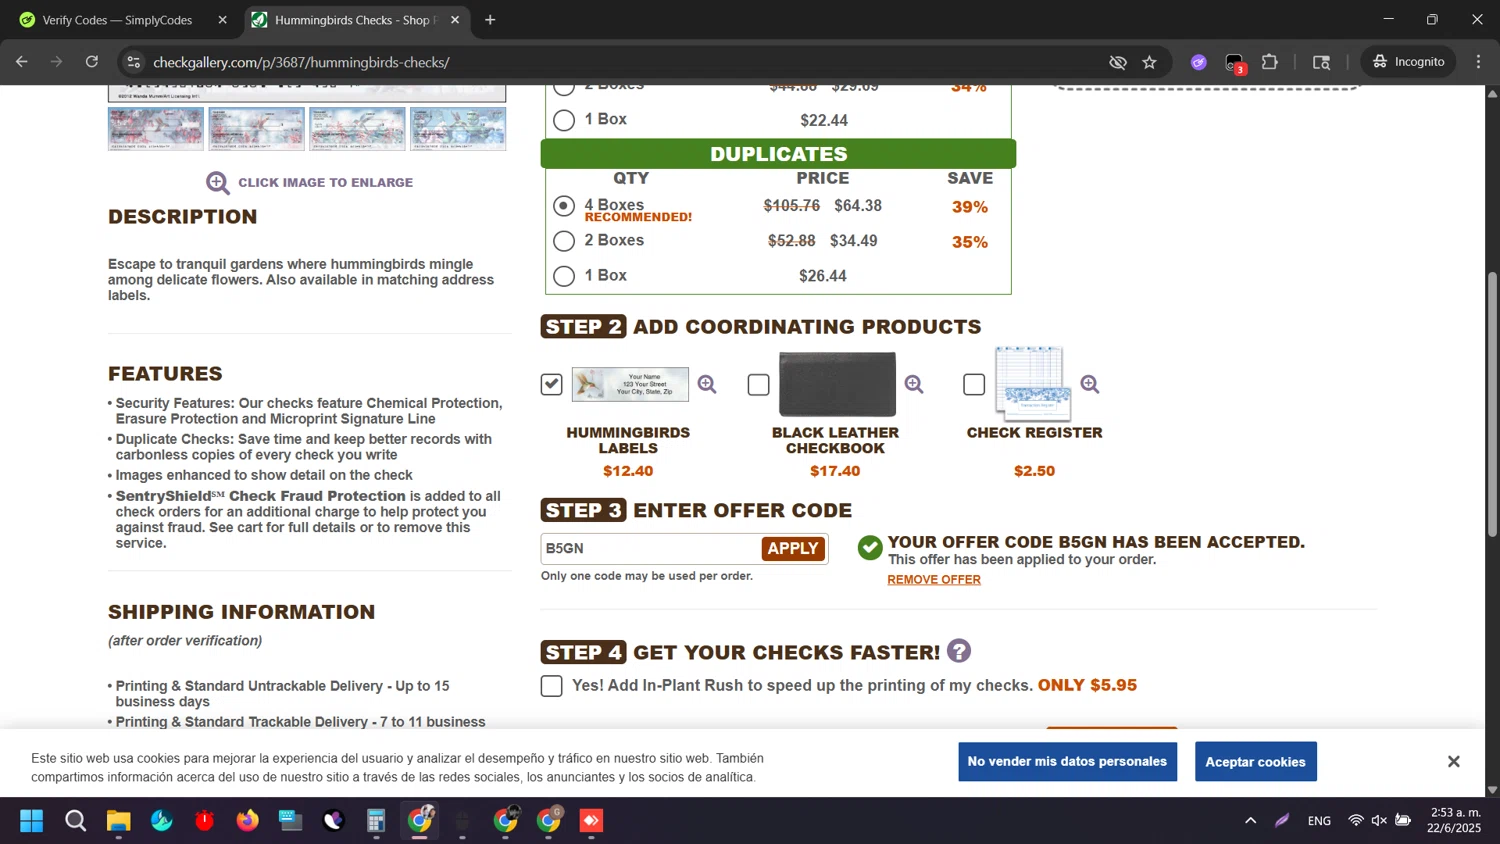Select the first hummingbird check thumbnail
This screenshot has height=844, width=1500.
coord(156,129)
